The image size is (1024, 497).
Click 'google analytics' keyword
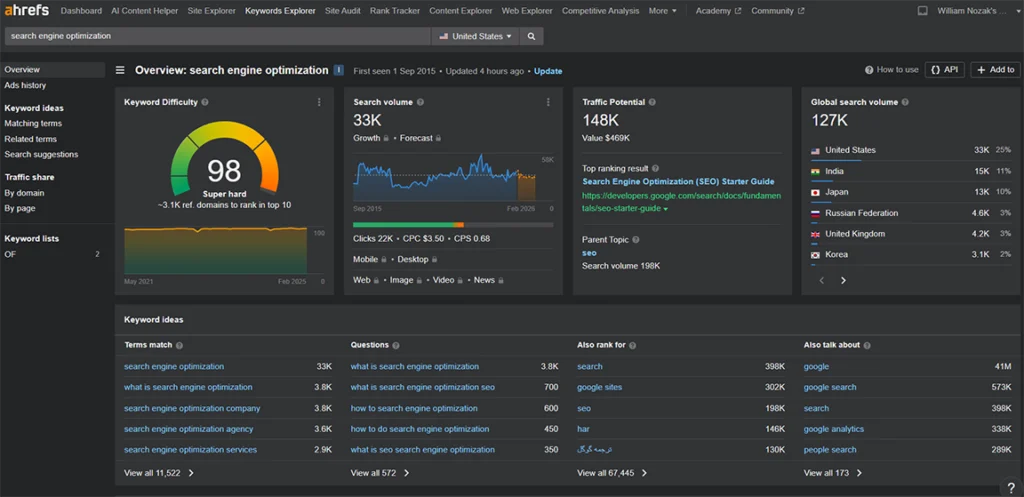(834, 429)
